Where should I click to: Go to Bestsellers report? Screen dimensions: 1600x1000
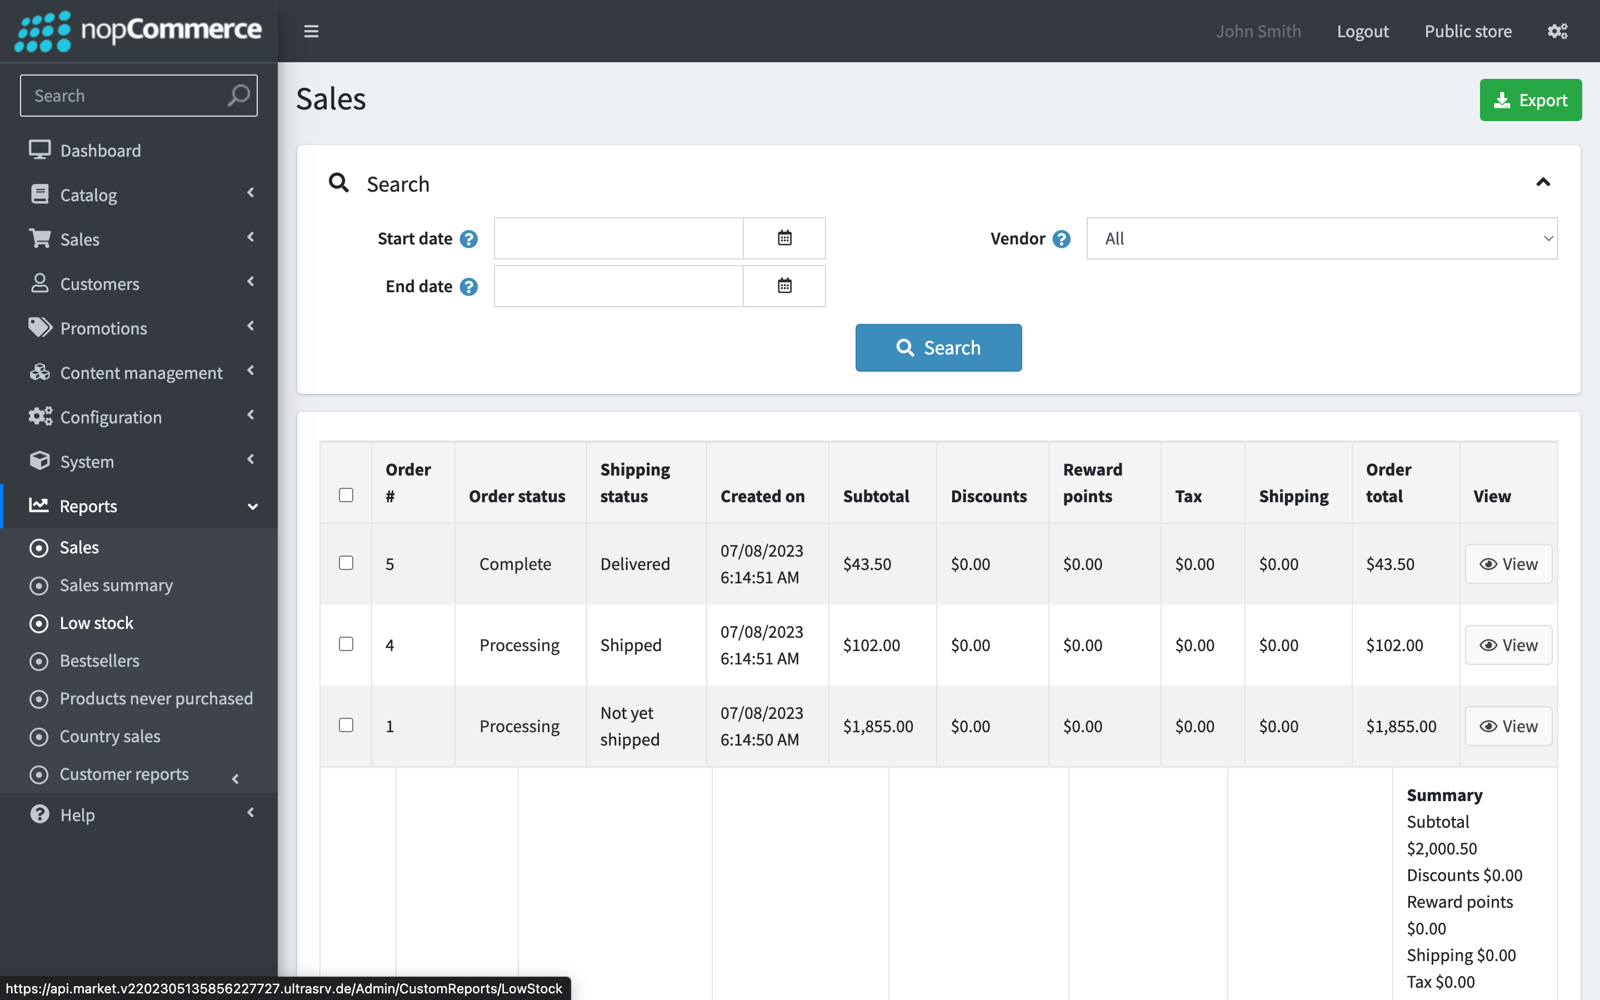(x=99, y=661)
